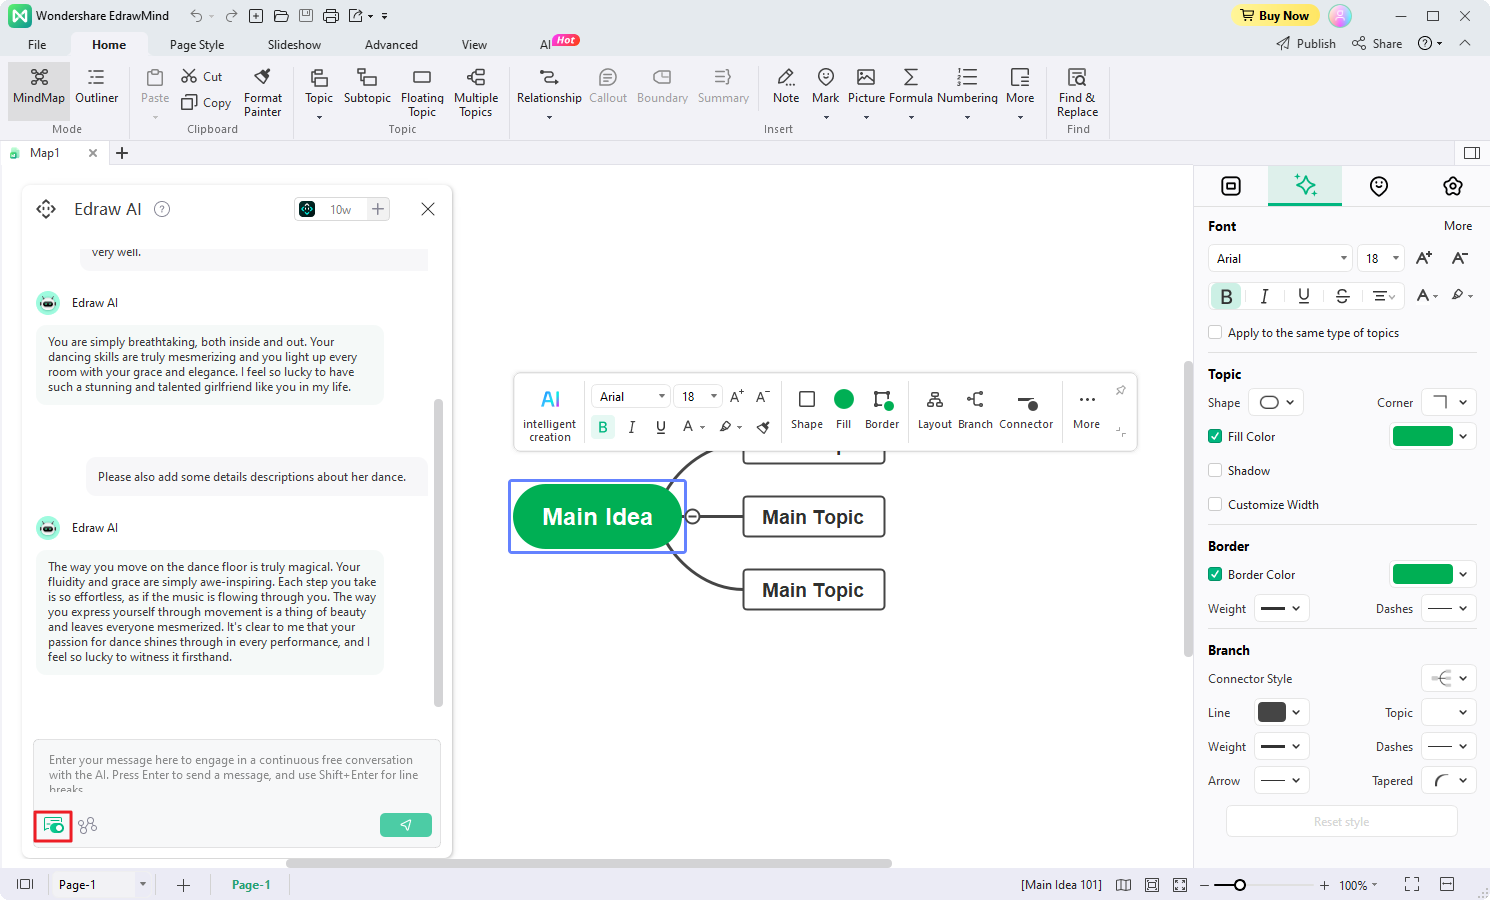Screen dimensions: 1490x900
Task: Click the Buy Now button
Action: pyautogui.click(x=1274, y=15)
